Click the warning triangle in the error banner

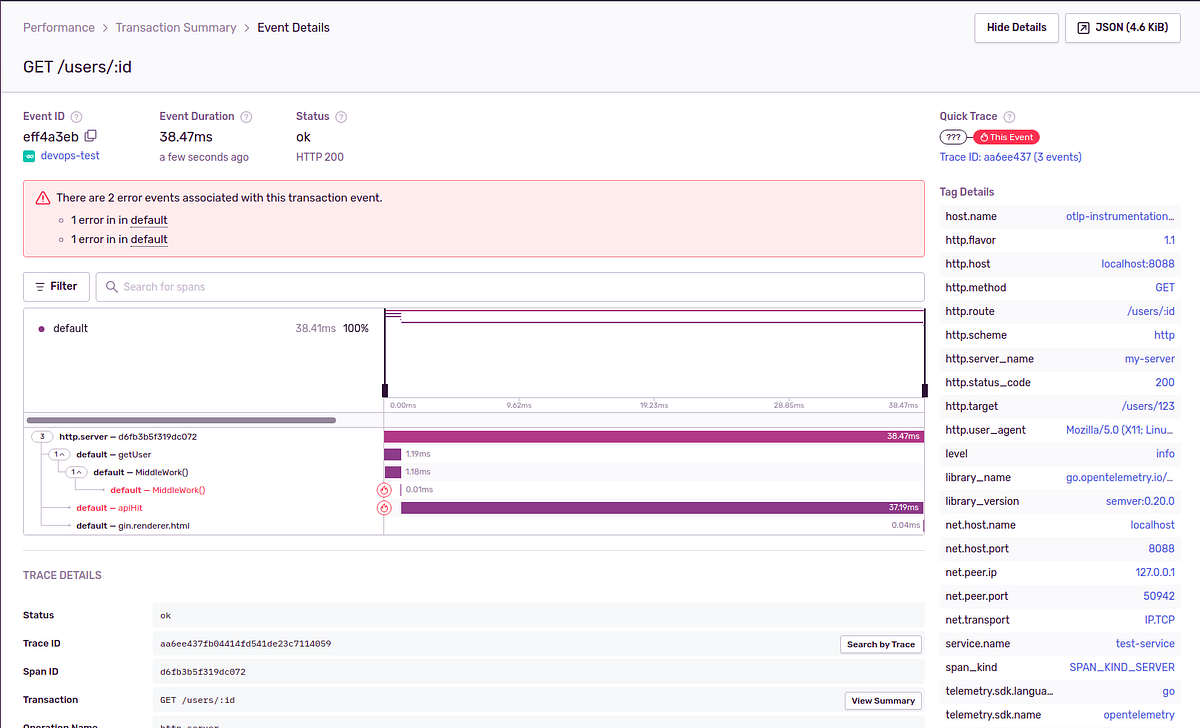click(42, 199)
